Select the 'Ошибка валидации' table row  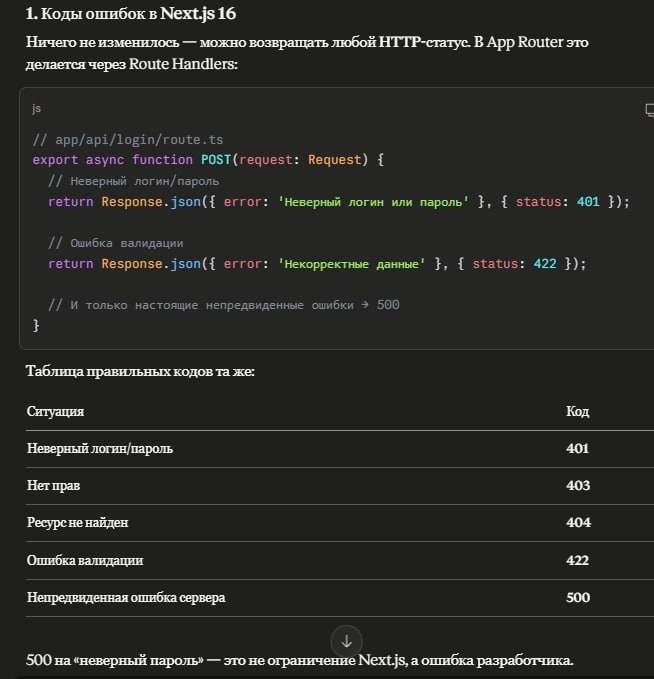pos(340,560)
